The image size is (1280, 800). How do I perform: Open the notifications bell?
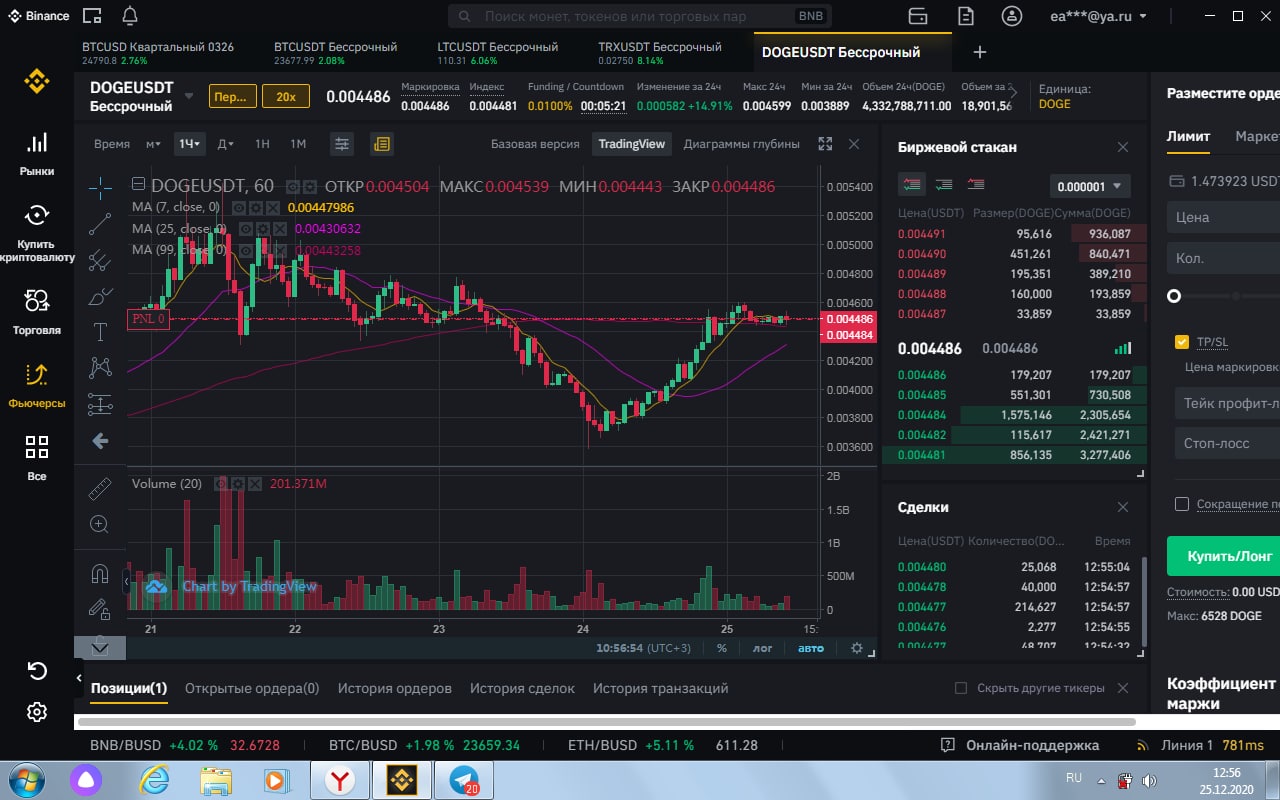(x=130, y=16)
